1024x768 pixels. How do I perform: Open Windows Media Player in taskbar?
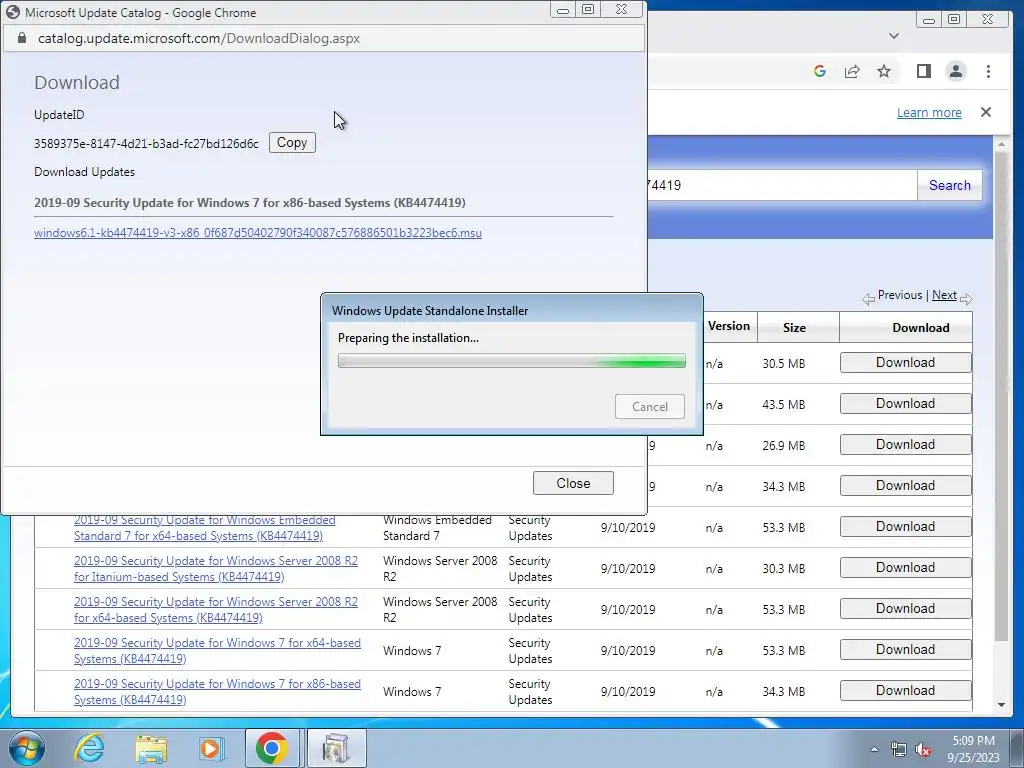coord(211,748)
